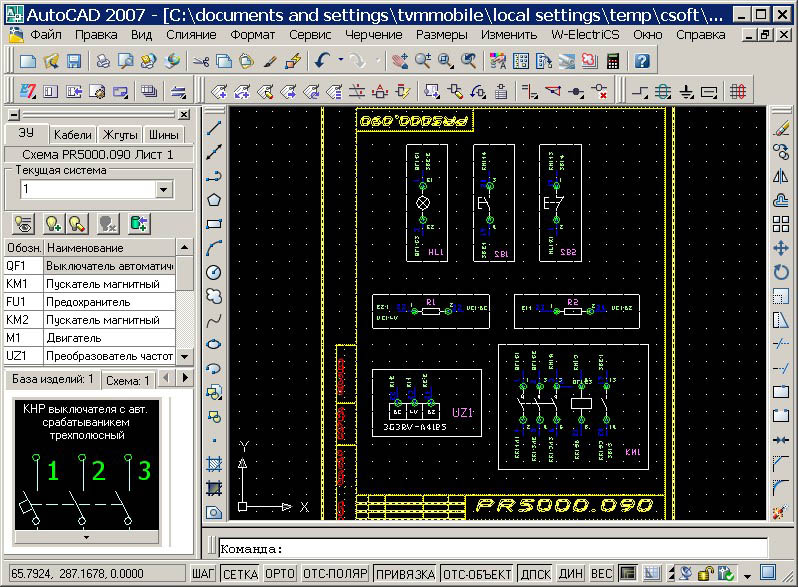The width and height of the screenshot is (798, 587).
Task: Click the Help question mark icon
Action: click(642, 62)
